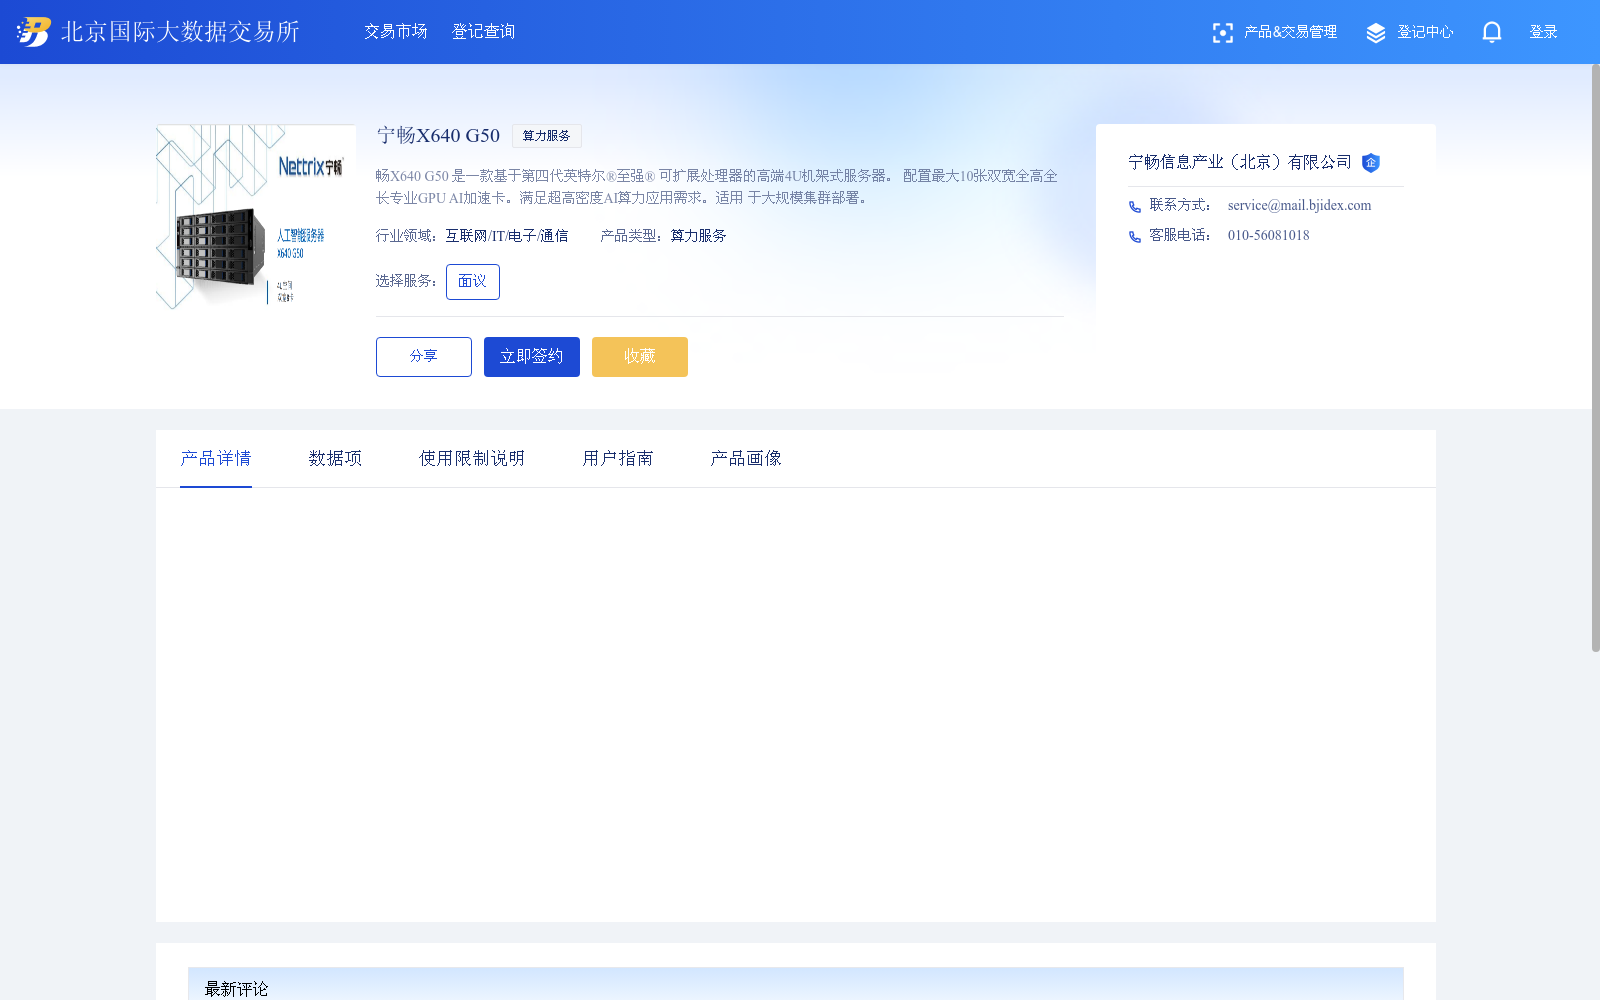Click the Nettrix product thumbnail image
The width and height of the screenshot is (1600, 1000).
point(256,217)
